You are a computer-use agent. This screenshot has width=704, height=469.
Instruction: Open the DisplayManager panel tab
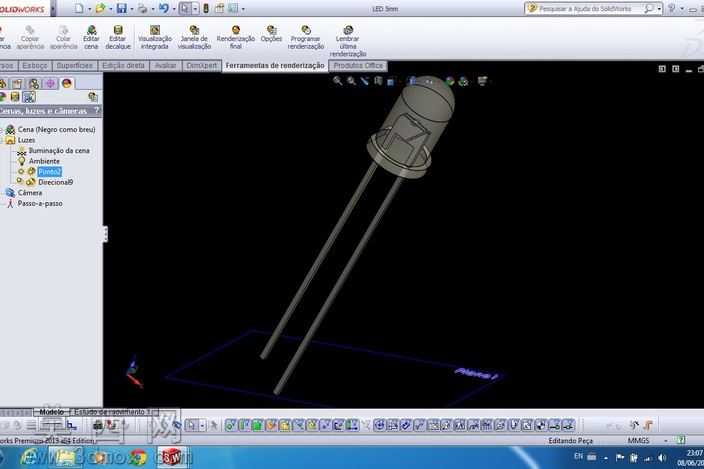pos(67,83)
